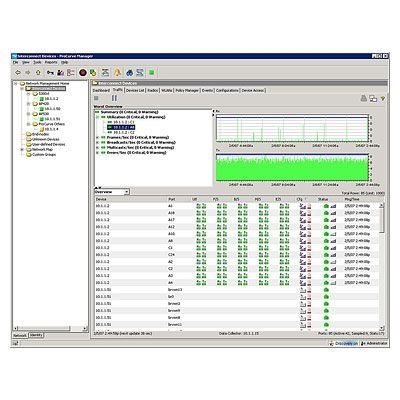The height and width of the screenshot is (400, 400).
Task: Open the File menu
Action: coord(15,62)
